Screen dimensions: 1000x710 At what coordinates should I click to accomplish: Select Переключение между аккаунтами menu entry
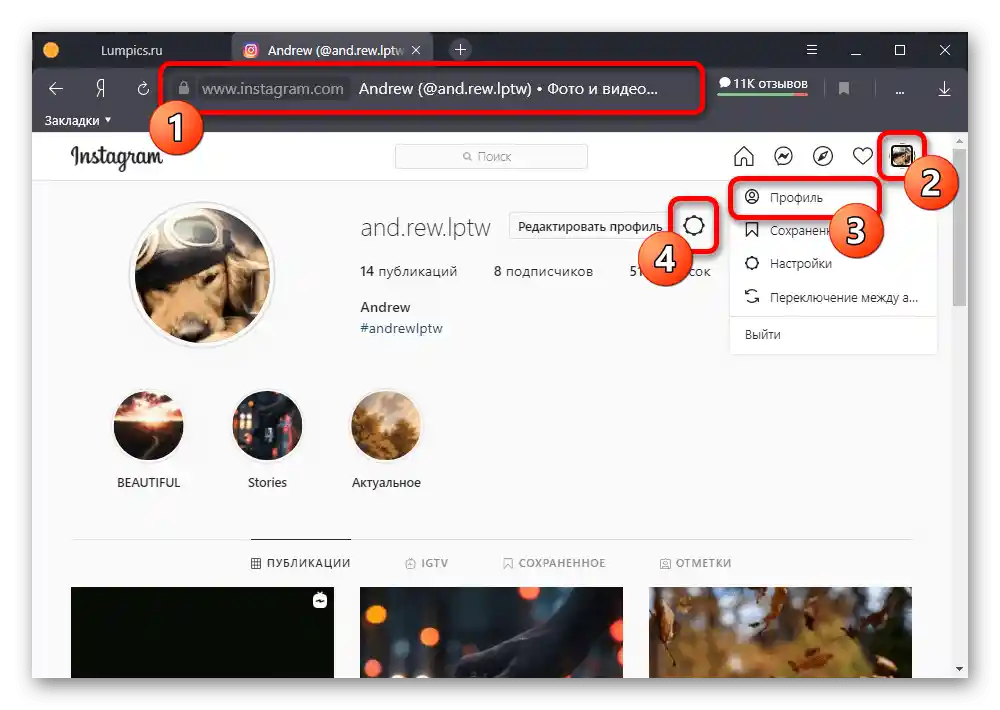click(x=833, y=297)
